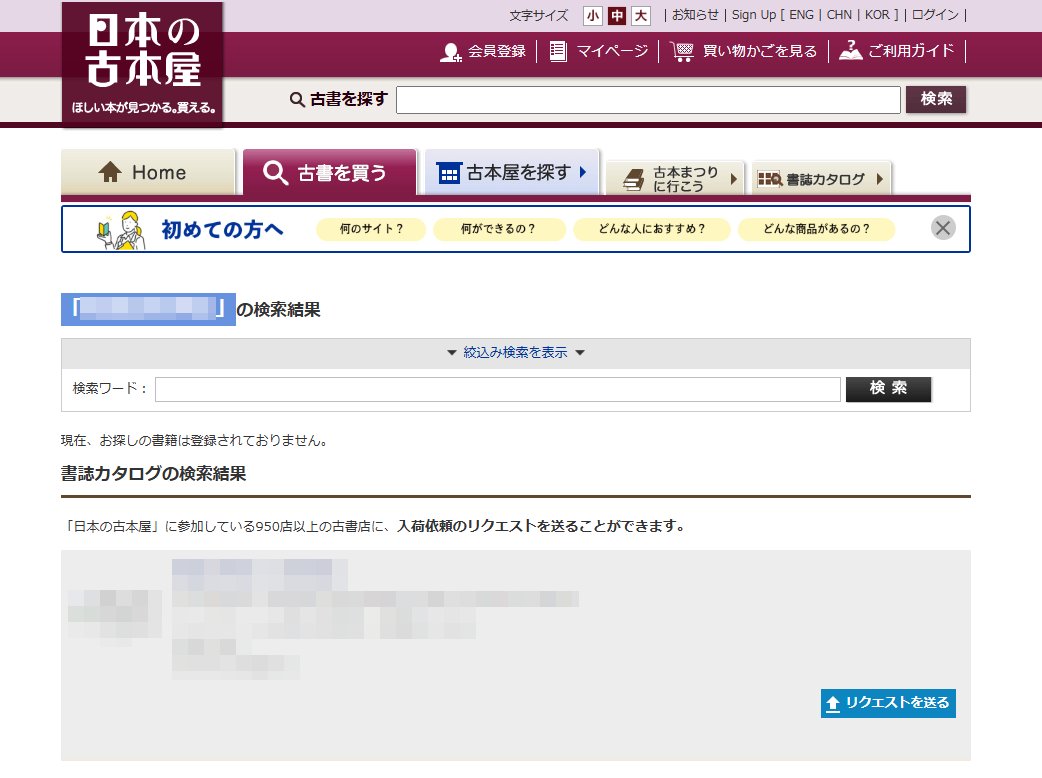Screen dimensions: 1042x778
Task: Open the 書誌カタログ tab
Action: pyautogui.click(x=821, y=178)
